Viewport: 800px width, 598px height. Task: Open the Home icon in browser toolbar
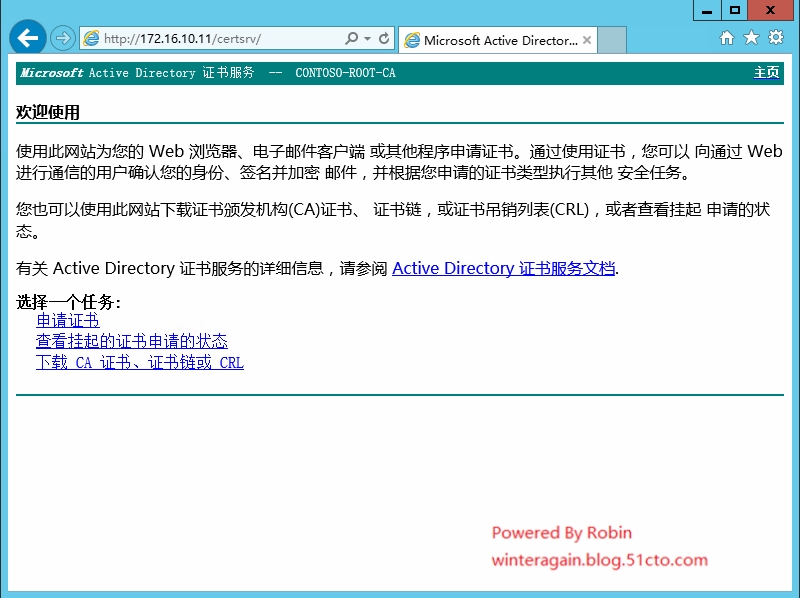[727, 38]
